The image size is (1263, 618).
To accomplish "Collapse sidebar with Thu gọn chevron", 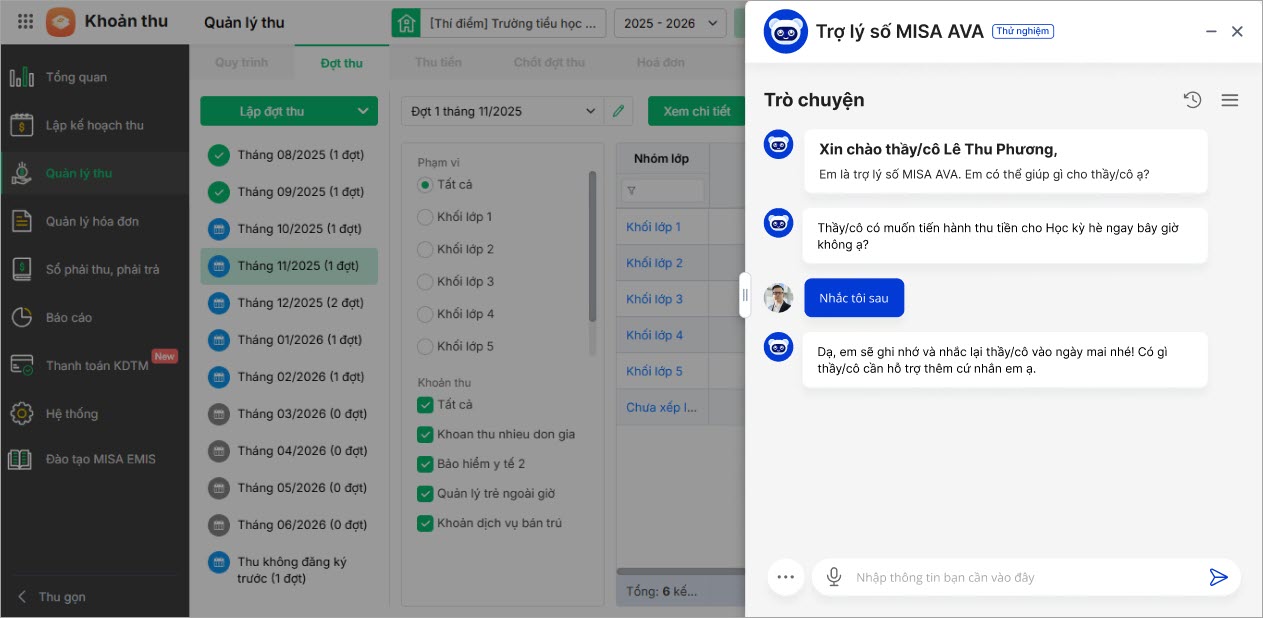I will 23,597.
